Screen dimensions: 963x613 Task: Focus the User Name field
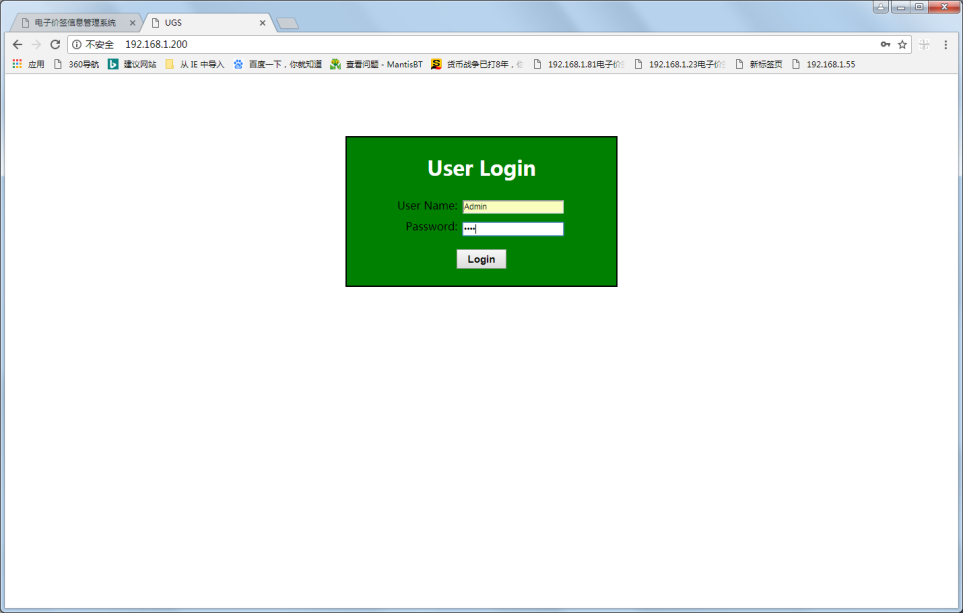coord(513,207)
